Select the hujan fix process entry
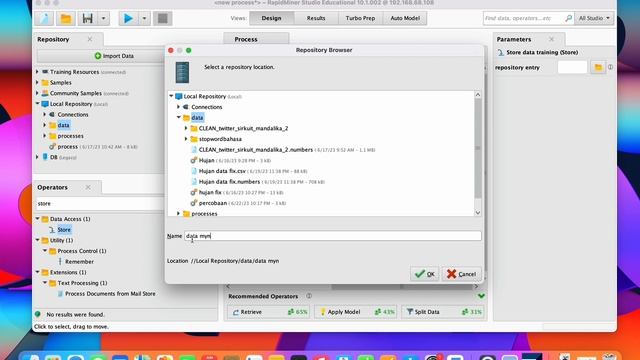Viewport: 640px width, 360px height. point(210,192)
